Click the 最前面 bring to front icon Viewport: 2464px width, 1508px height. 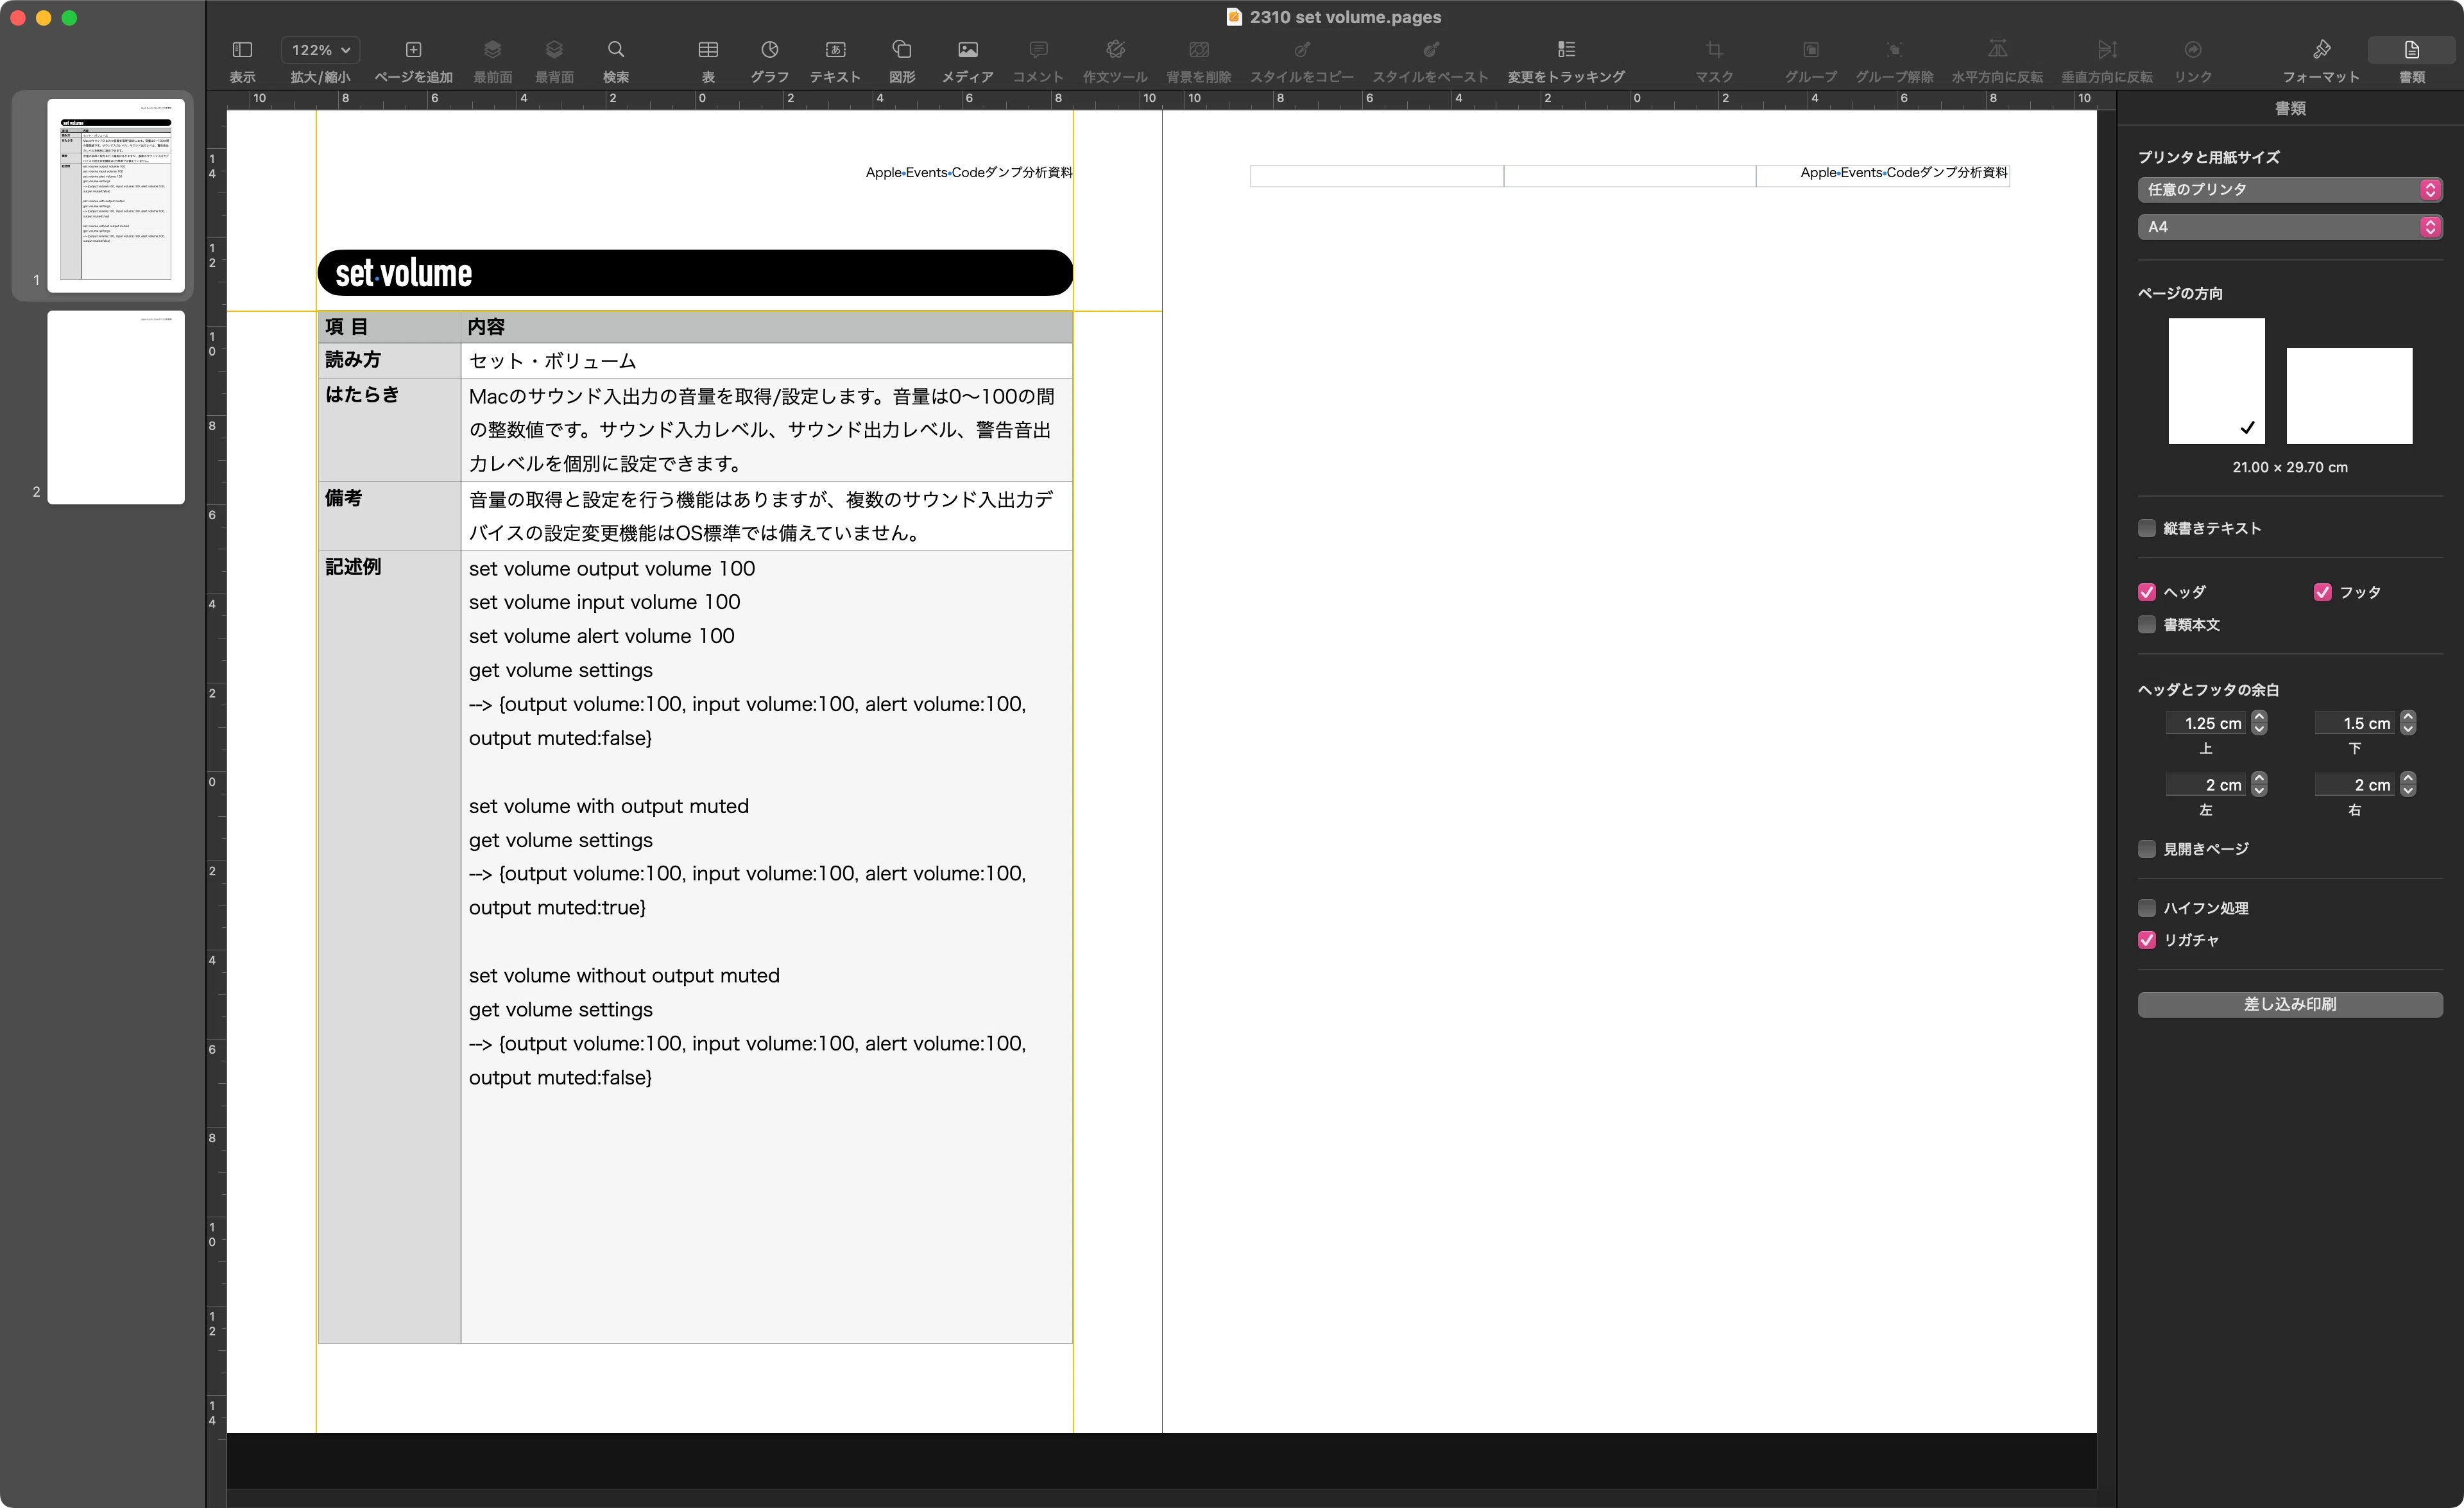(x=492, y=50)
